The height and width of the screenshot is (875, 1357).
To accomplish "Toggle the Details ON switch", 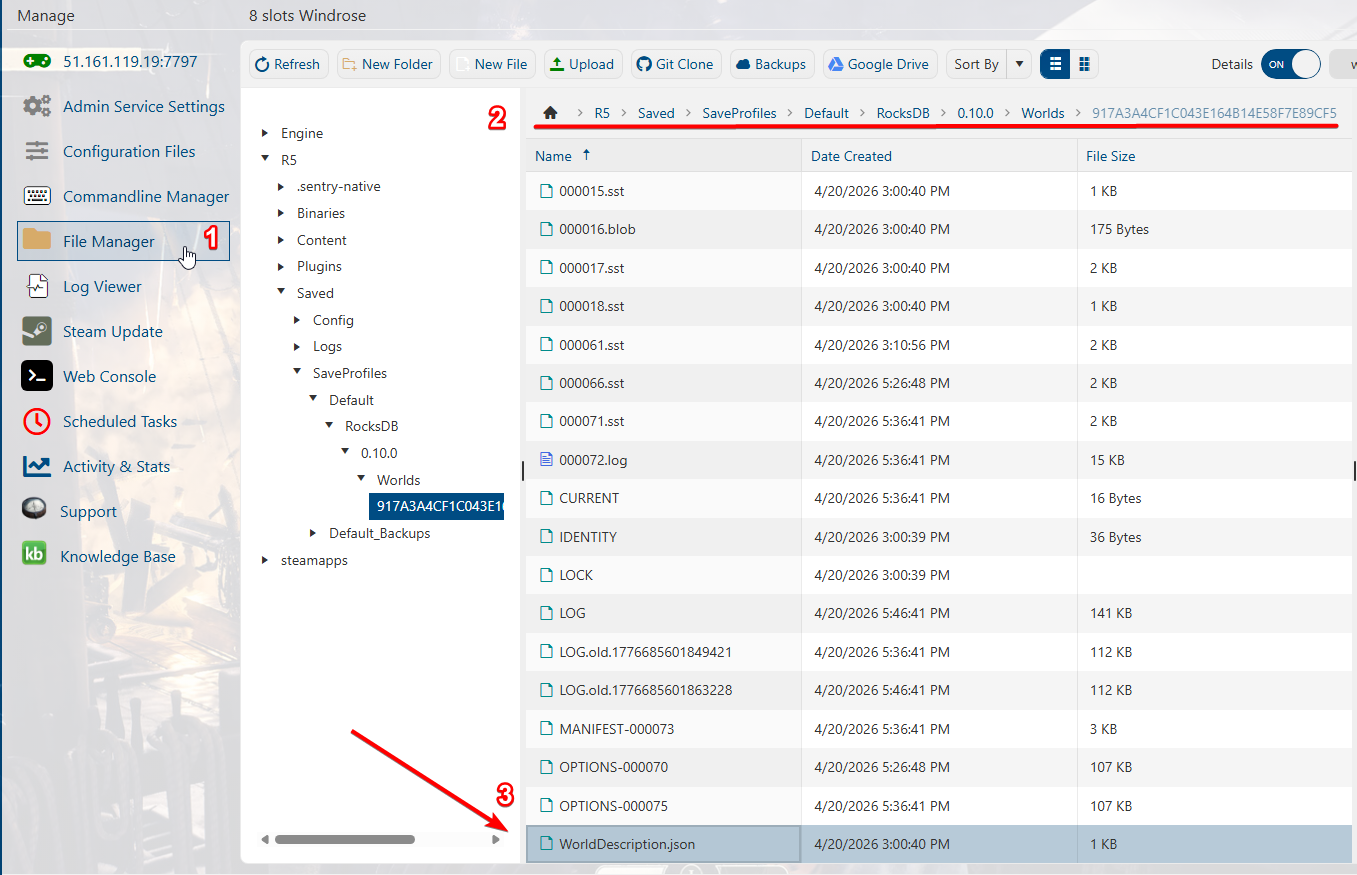I will tap(1291, 64).
